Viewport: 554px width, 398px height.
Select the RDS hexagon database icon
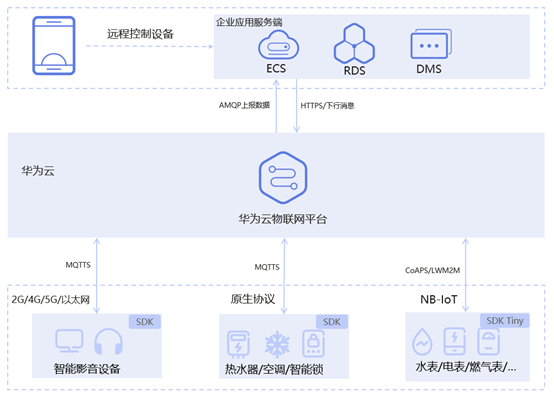(354, 43)
